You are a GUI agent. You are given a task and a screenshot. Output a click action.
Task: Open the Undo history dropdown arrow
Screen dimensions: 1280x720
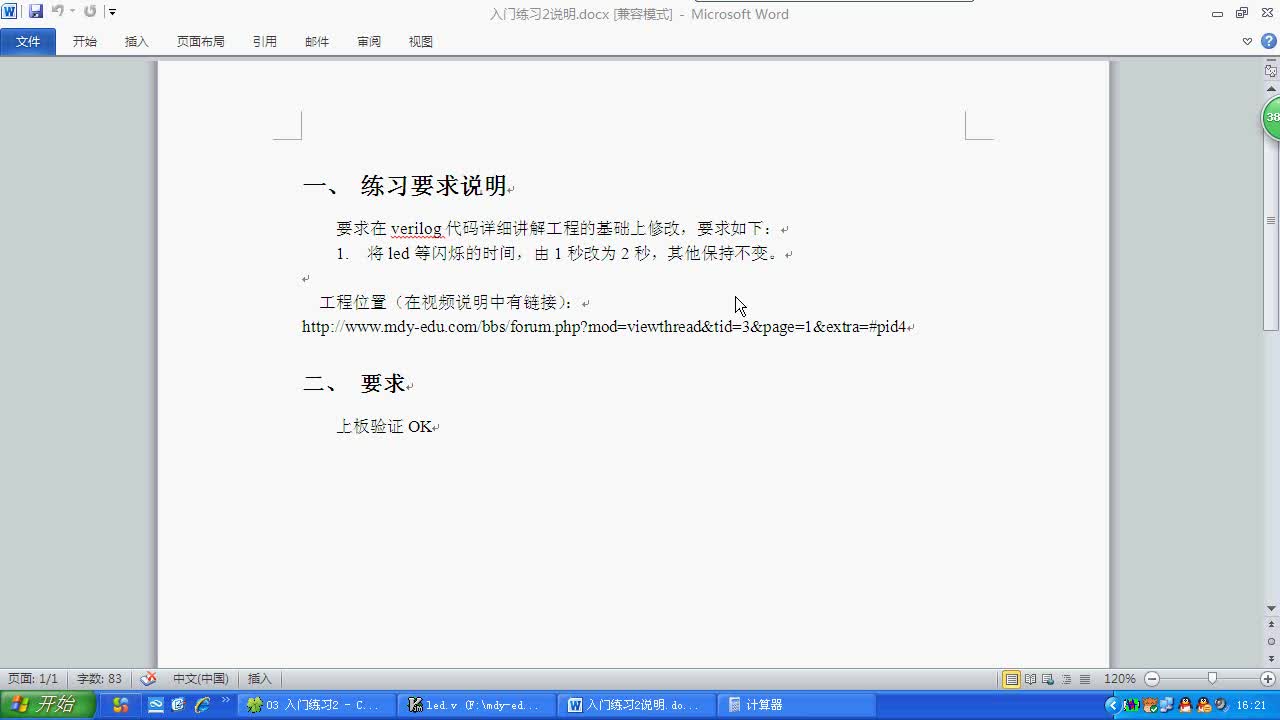click(72, 12)
